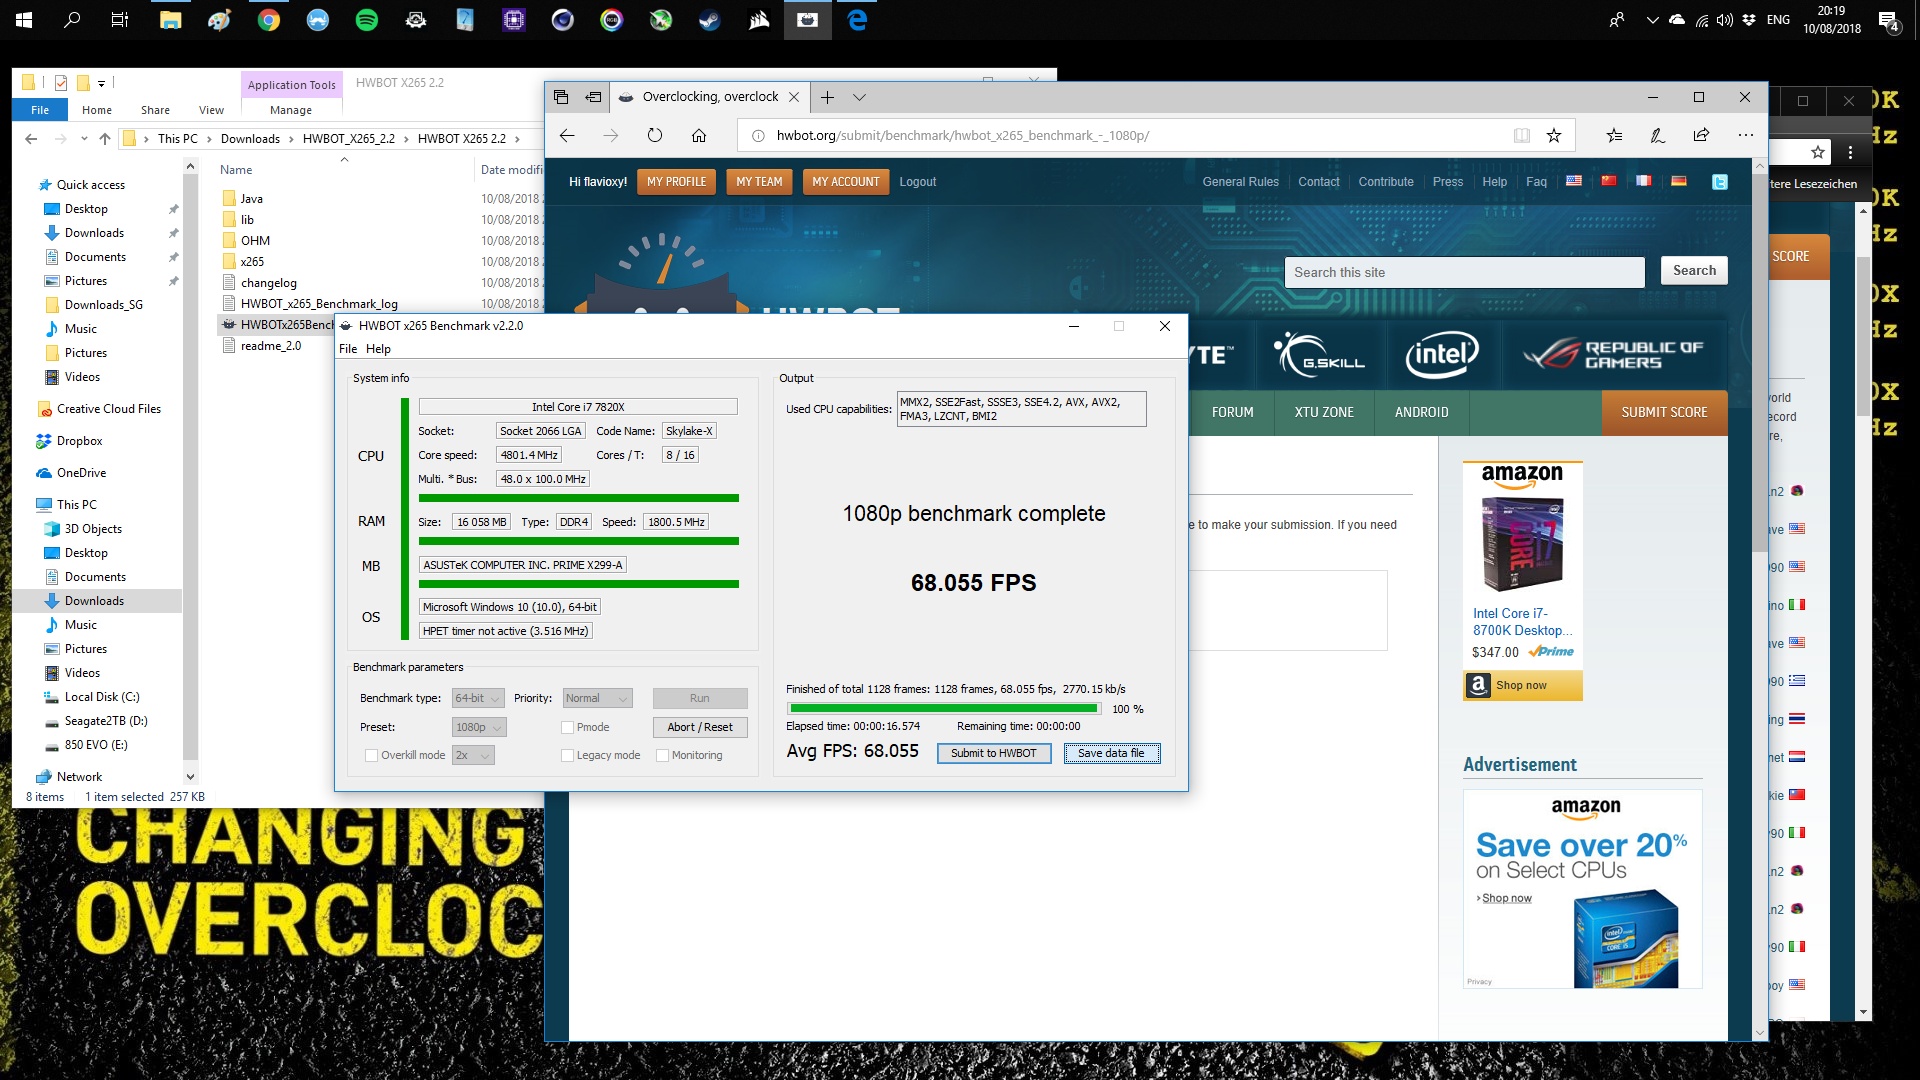
Task: Toggle Monitoring checkbox
Action: pyautogui.click(x=662, y=755)
